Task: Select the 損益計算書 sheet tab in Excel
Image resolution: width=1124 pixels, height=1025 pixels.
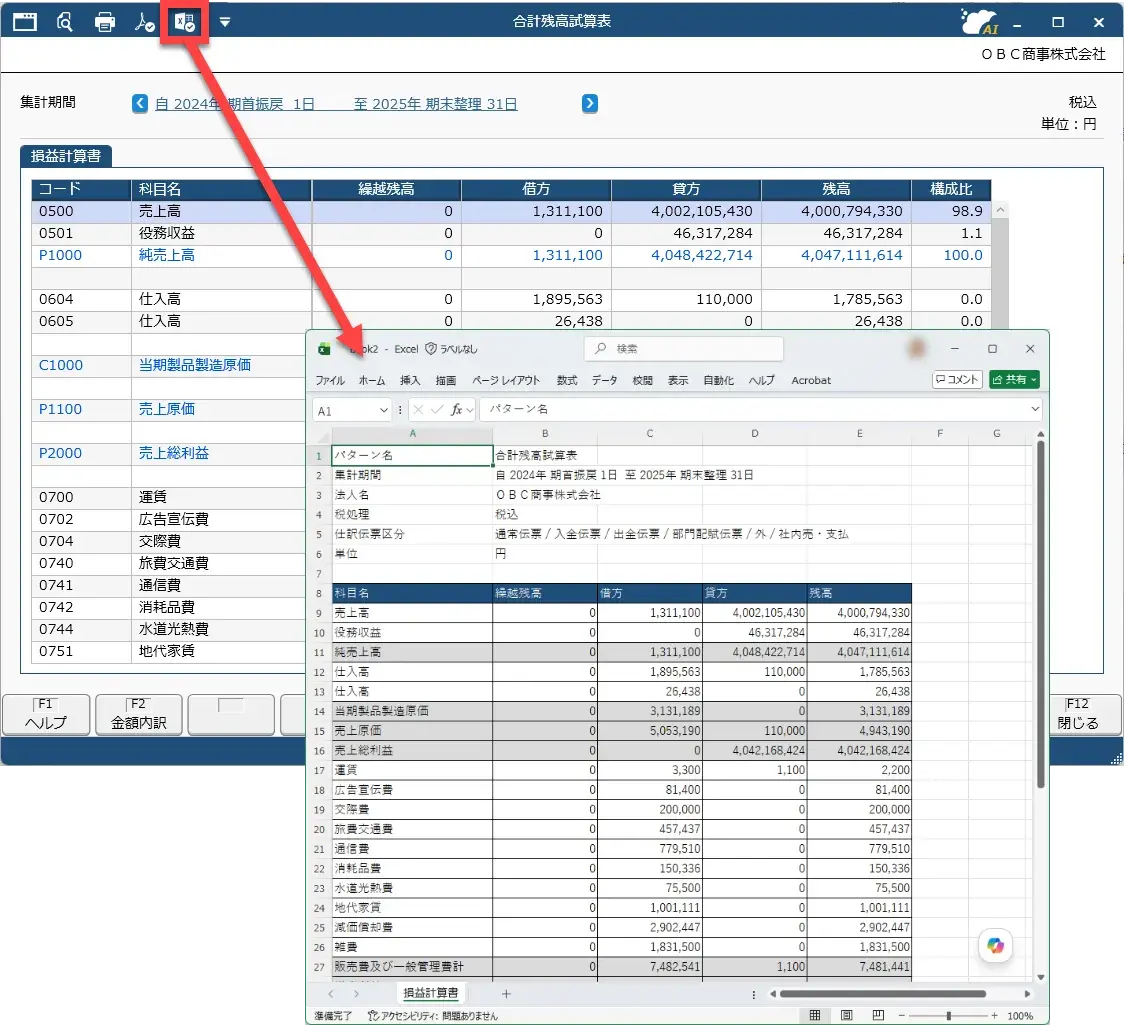Action: tap(431, 993)
